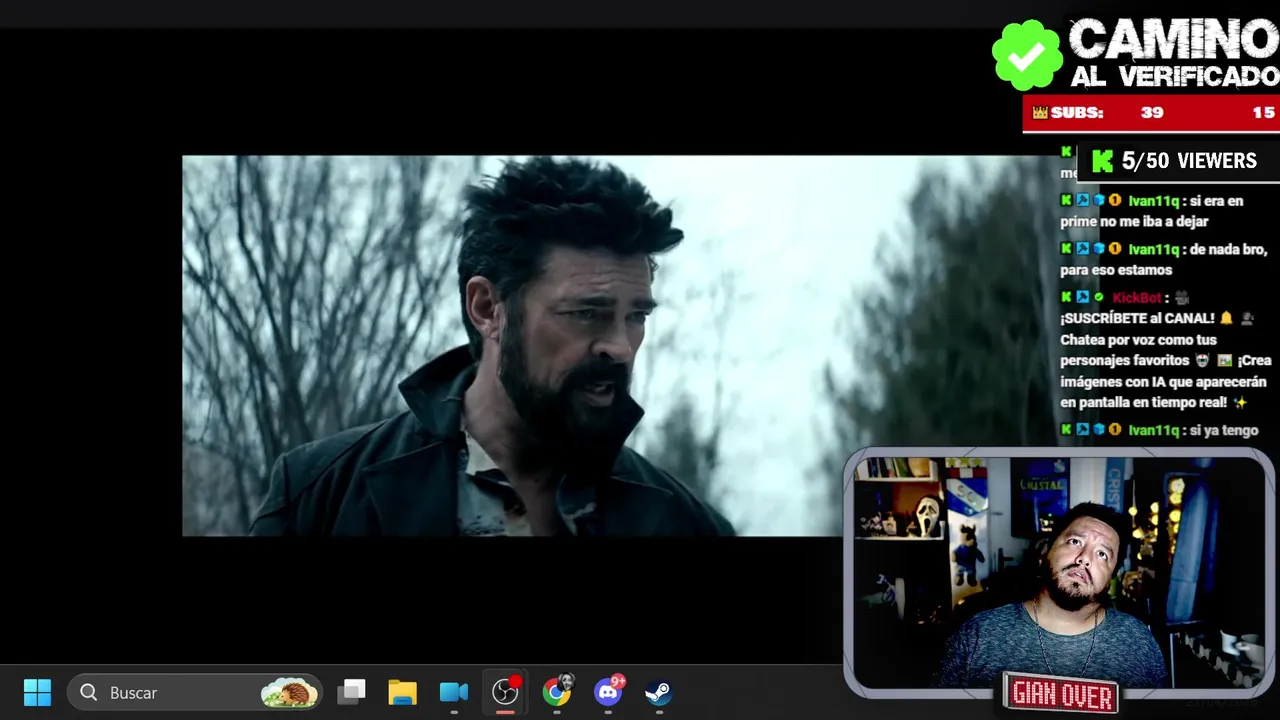This screenshot has height=720, width=1280.
Task: Click the Buscar search box in taskbar
Action: point(195,692)
